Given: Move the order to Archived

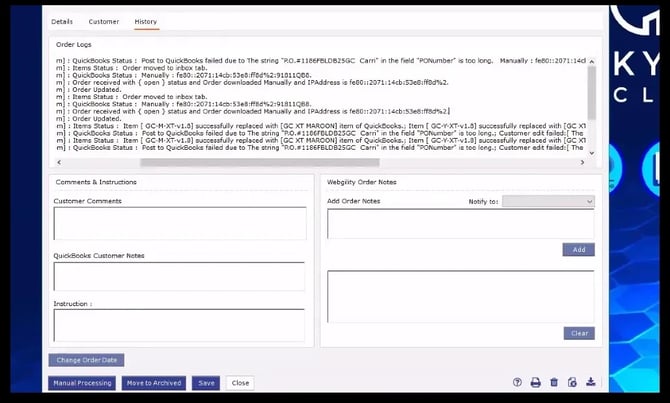Looking at the screenshot, I should (154, 383).
